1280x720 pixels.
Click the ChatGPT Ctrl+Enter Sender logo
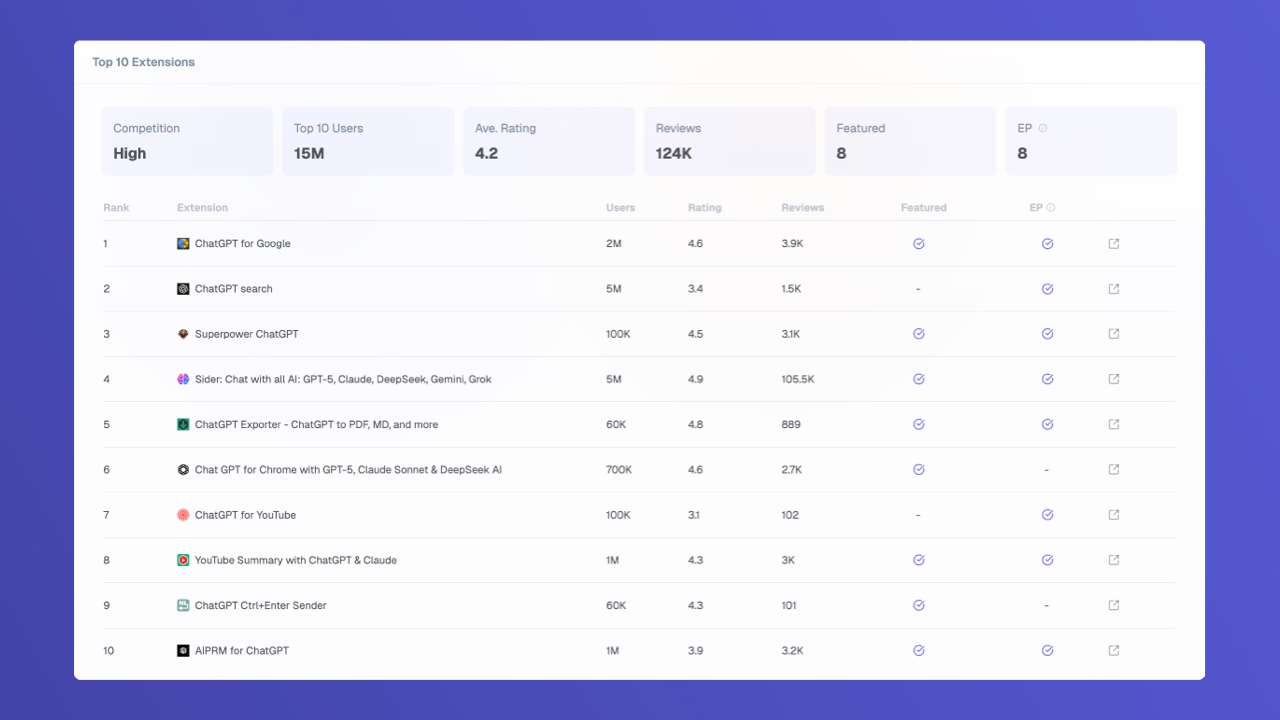[x=183, y=605]
